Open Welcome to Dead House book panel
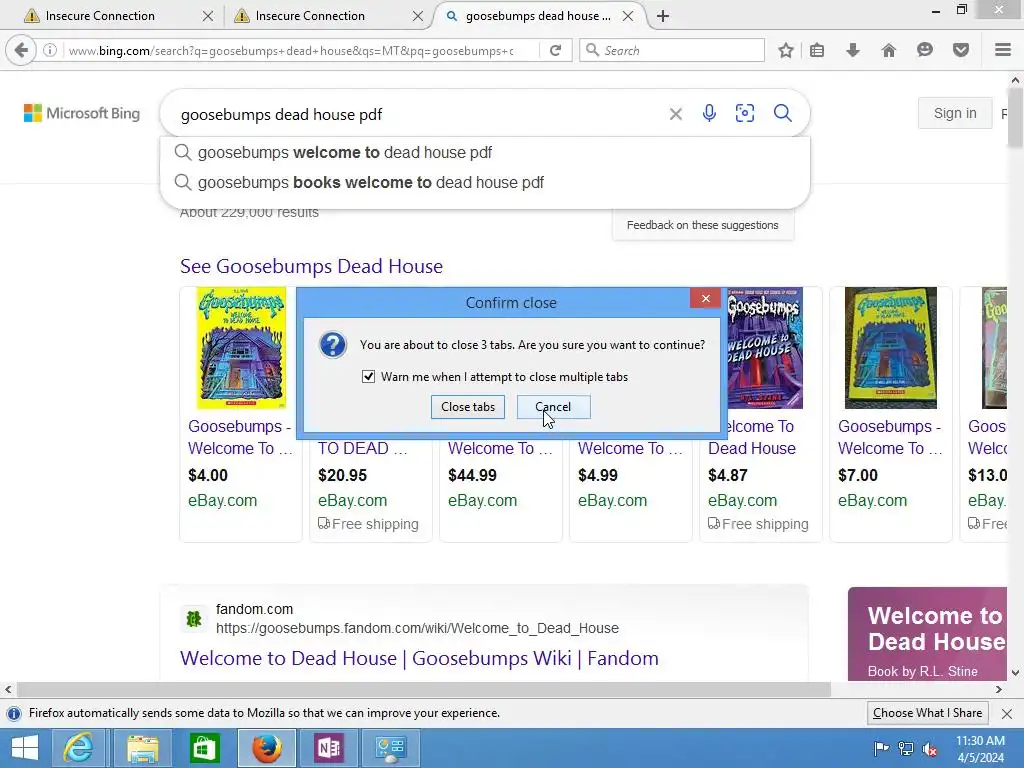 coord(927,634)
